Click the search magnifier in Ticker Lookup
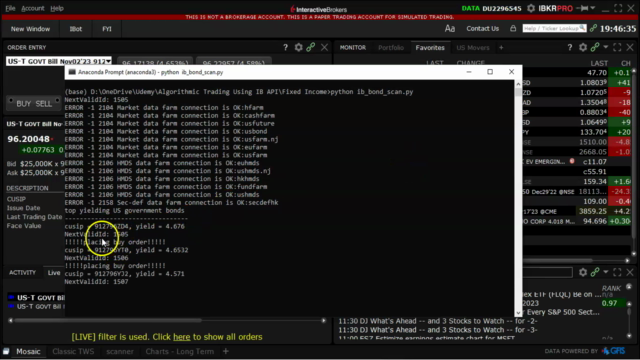This screenshot has width=640, height=360. pyautogui.click(x=582, y=28)
